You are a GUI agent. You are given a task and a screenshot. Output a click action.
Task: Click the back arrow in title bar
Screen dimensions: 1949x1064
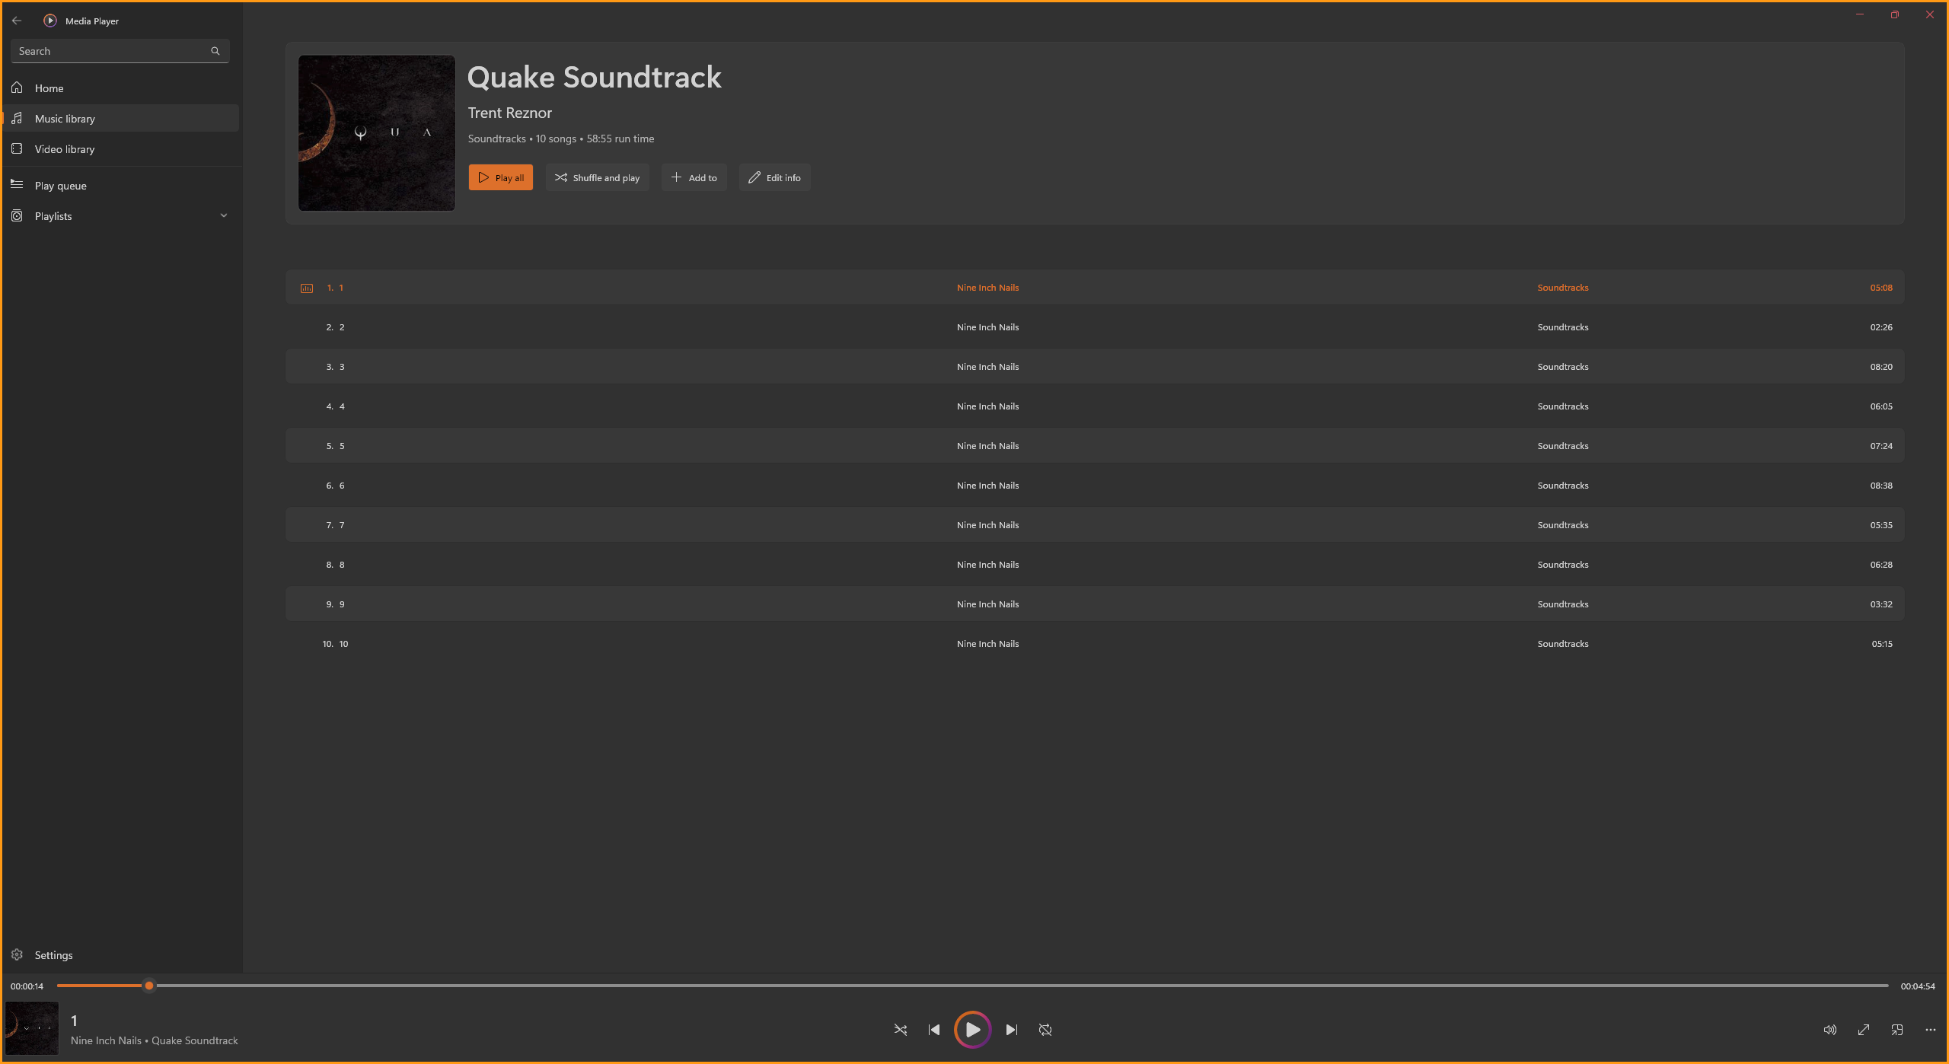tap(16, 20)
